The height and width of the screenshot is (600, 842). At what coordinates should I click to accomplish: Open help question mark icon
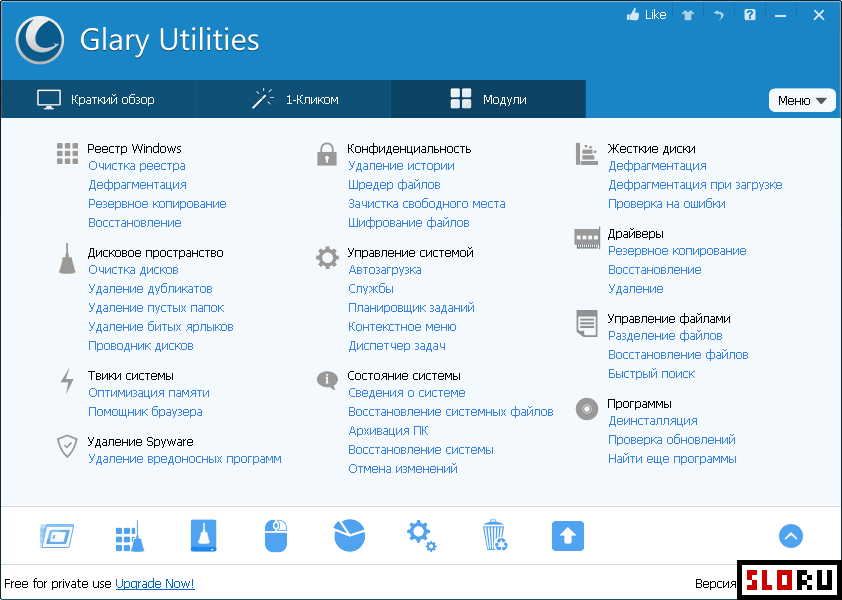pyautogui.click(x=750, y=15)
